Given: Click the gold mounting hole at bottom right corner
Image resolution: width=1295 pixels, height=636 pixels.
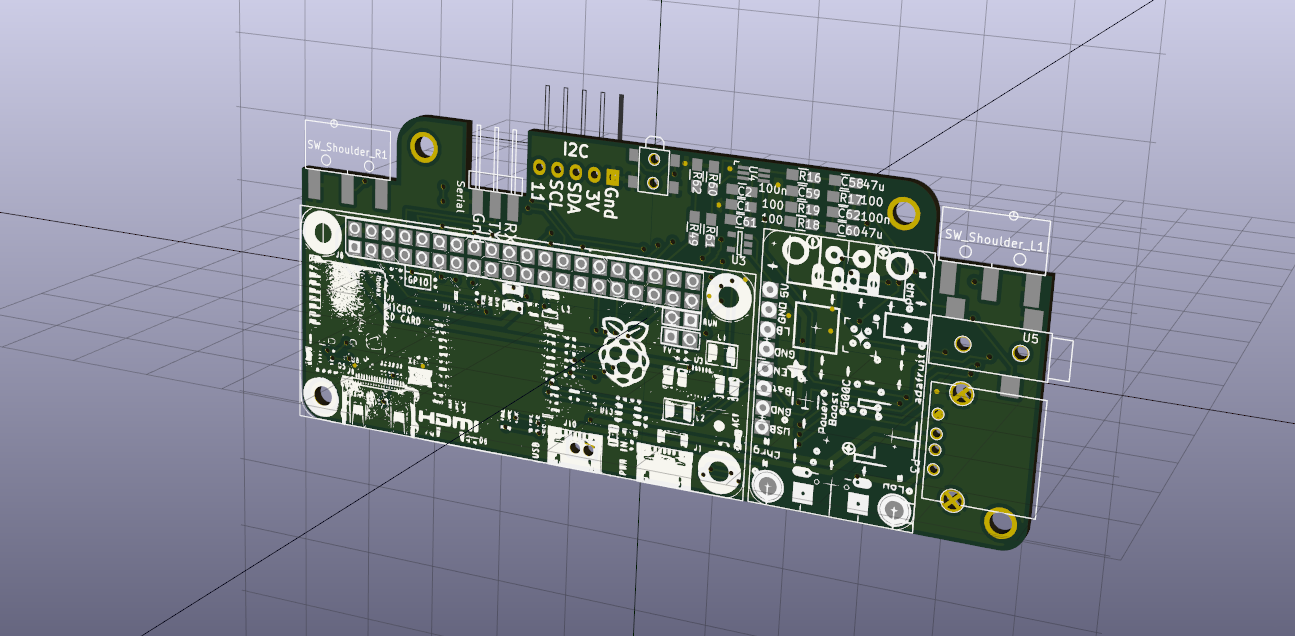Looking at the screenshot, I should click(999, 522).
